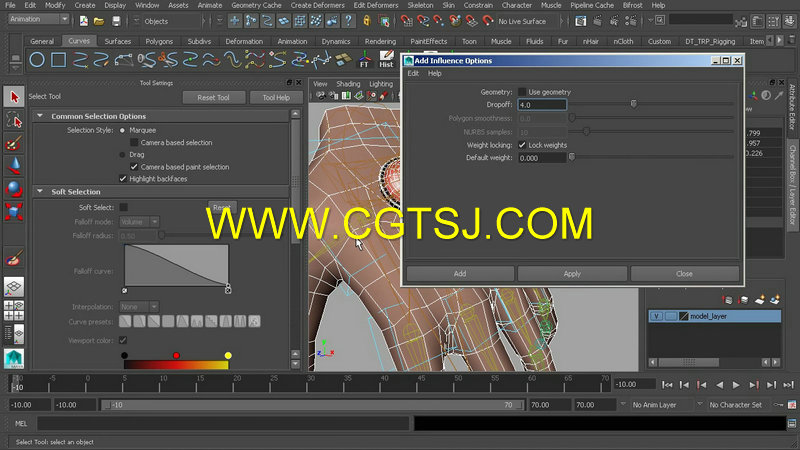Uncheck the Lock weights checkbox

pyautogui.click(x=522, y=145)
